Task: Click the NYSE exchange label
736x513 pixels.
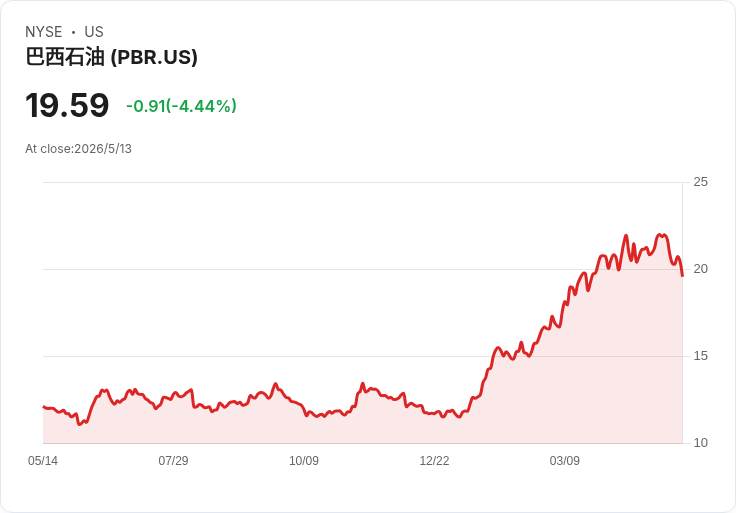Action: [x=44, y=32]
